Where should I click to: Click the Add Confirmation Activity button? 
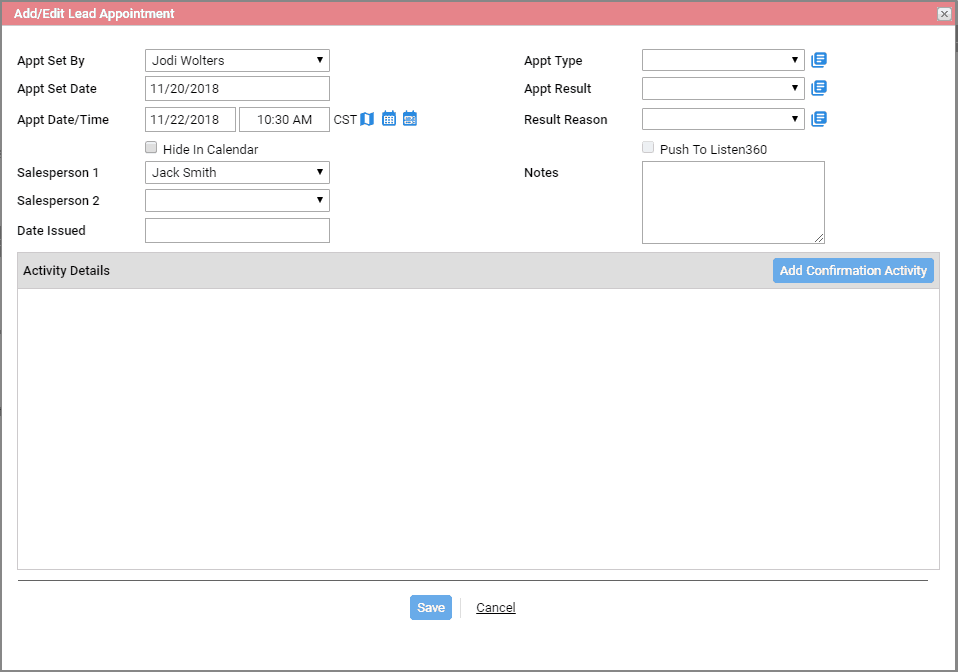coord(853,271)
